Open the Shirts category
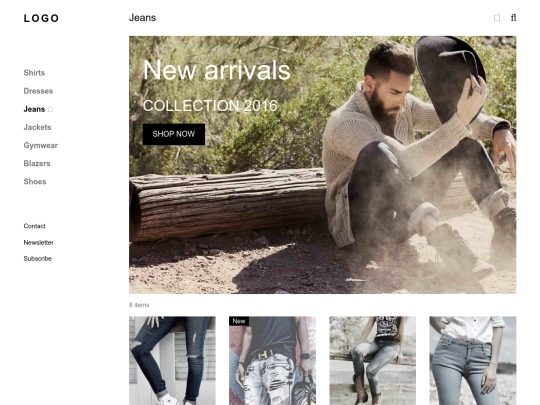The height and width of the screenshot is (405, 540). 34,73
